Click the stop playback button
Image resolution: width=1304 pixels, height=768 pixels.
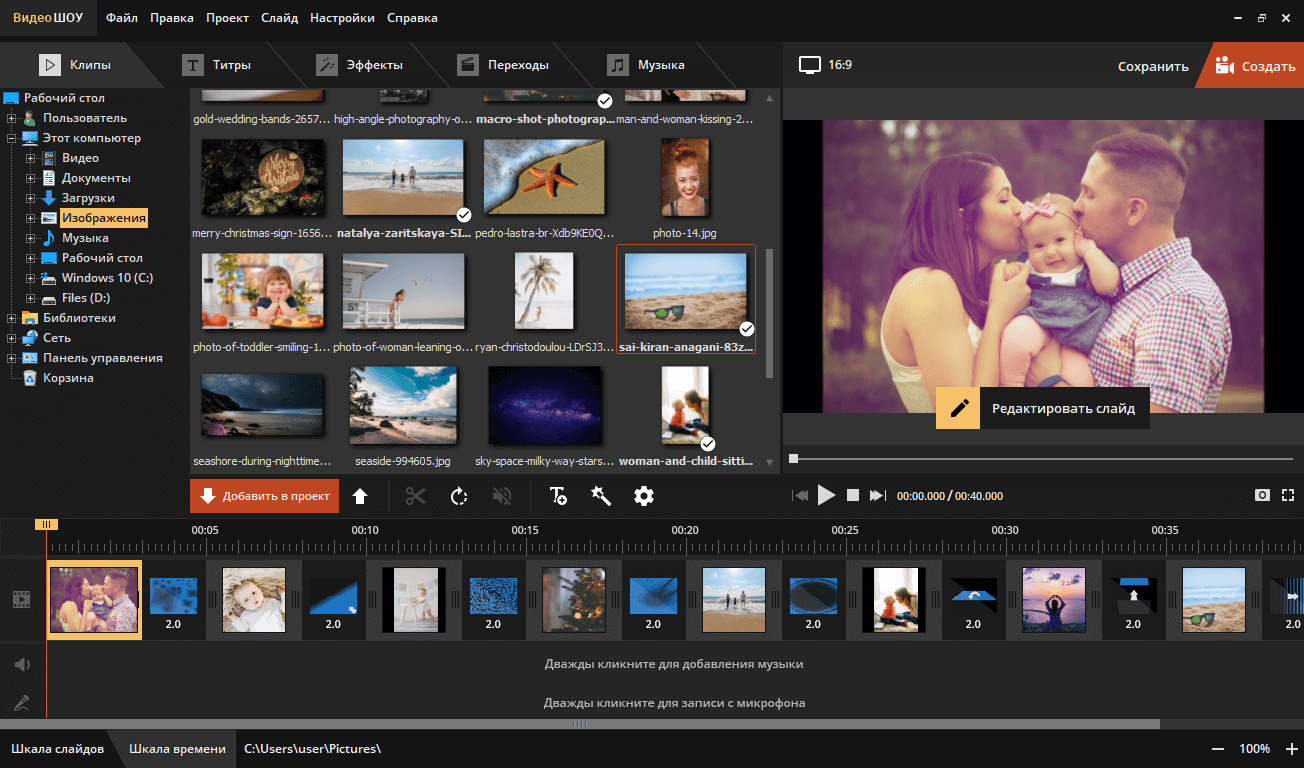click(853, 495)
